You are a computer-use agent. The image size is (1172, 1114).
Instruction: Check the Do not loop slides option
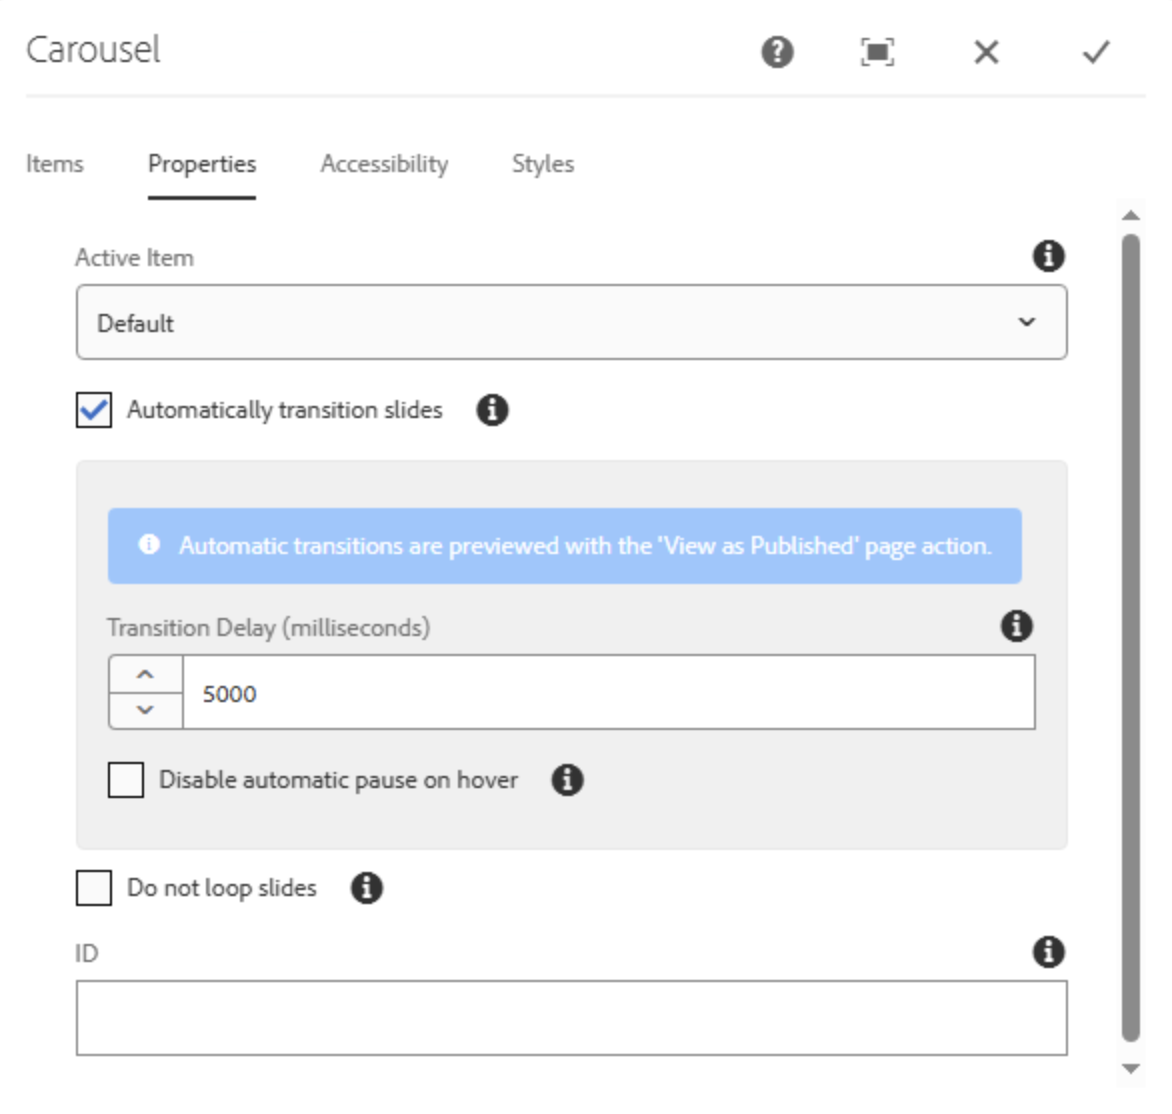pos(93,886)
